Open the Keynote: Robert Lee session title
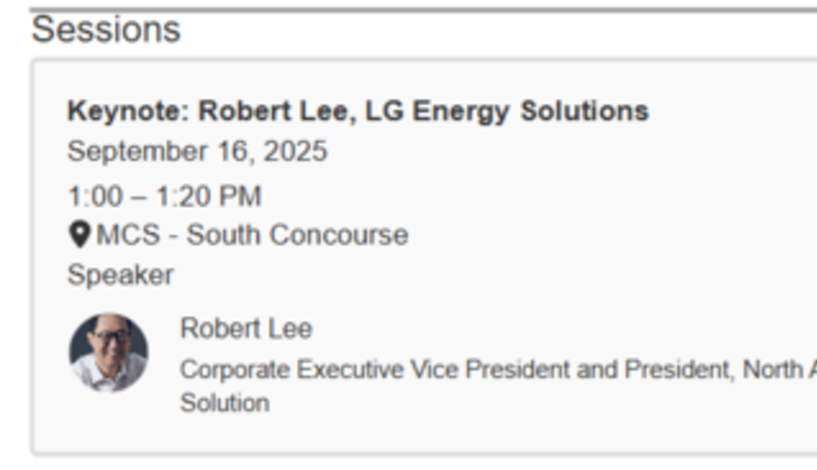 [358, 112]
